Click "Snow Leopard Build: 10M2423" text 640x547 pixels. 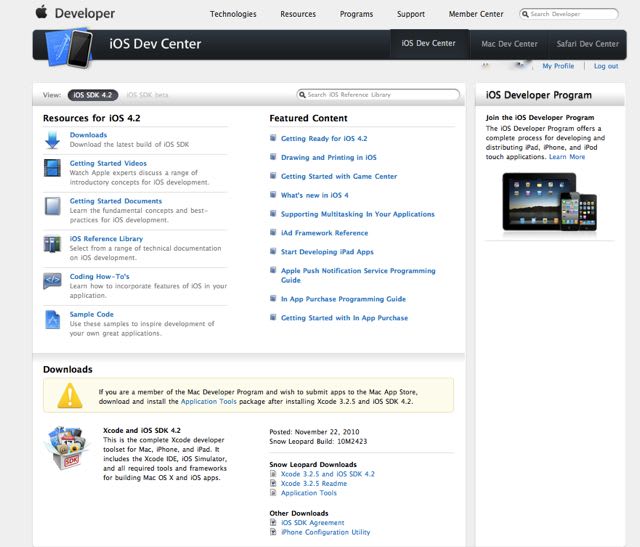318,441
